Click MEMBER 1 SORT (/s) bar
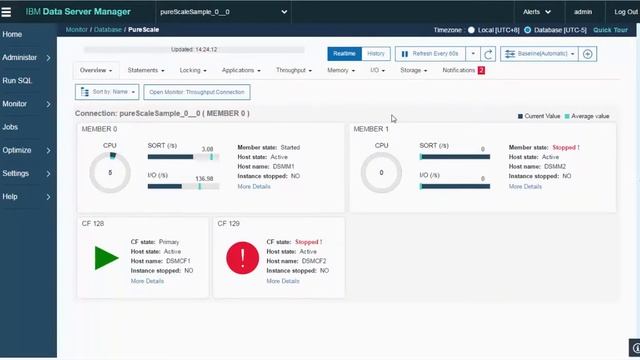The width and height of the screenshot is (640, 360). point(455,157)
